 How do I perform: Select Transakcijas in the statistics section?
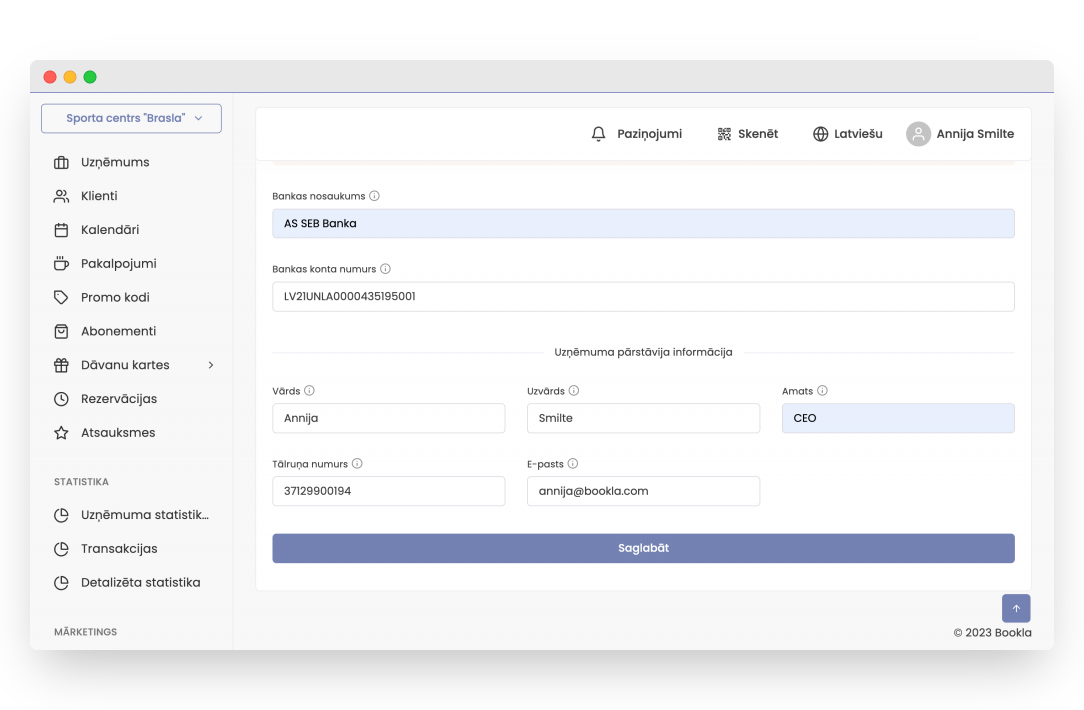point(119,549)
